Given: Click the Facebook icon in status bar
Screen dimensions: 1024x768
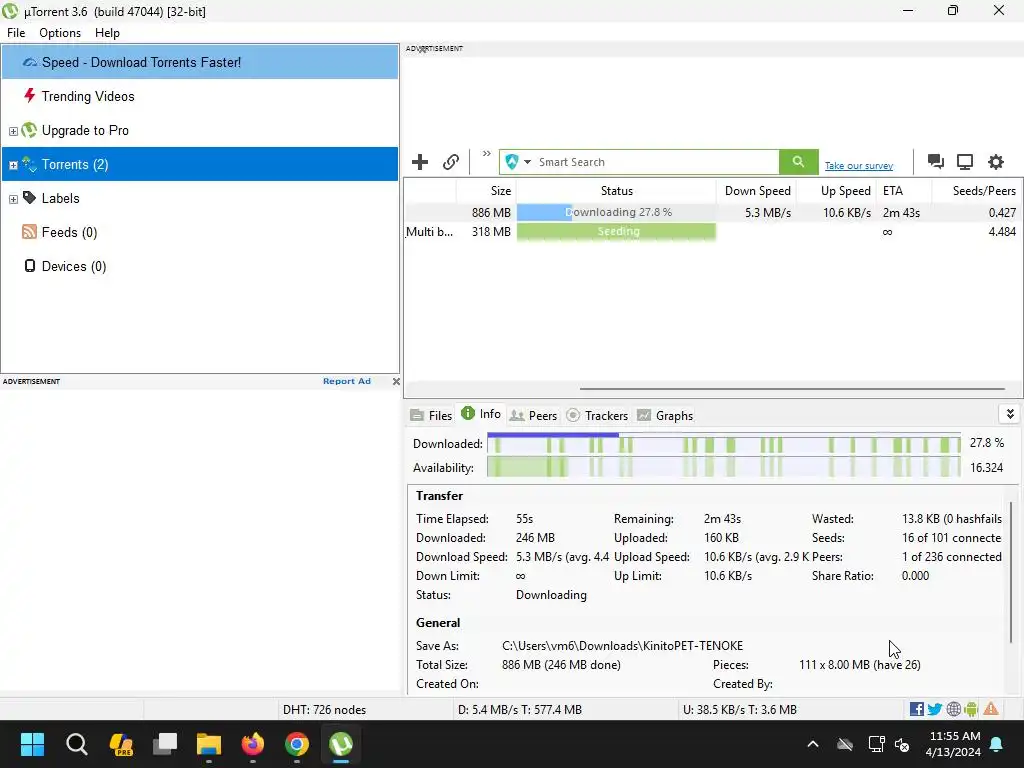Looking at the screenshot, I should 916,709.
